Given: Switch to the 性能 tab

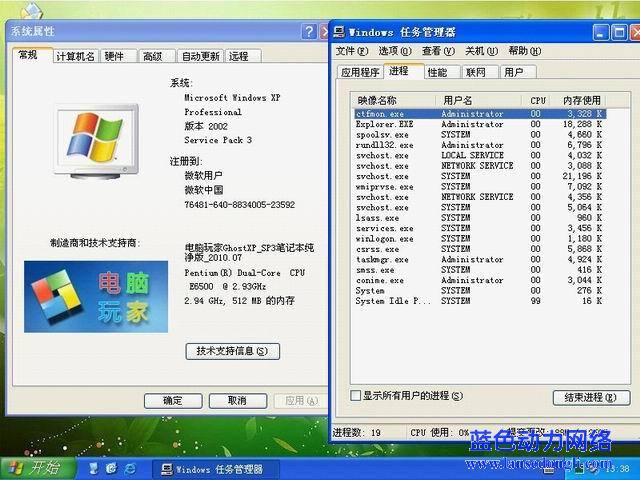Looking at the screenshot, I should click(x=442, y=72).
